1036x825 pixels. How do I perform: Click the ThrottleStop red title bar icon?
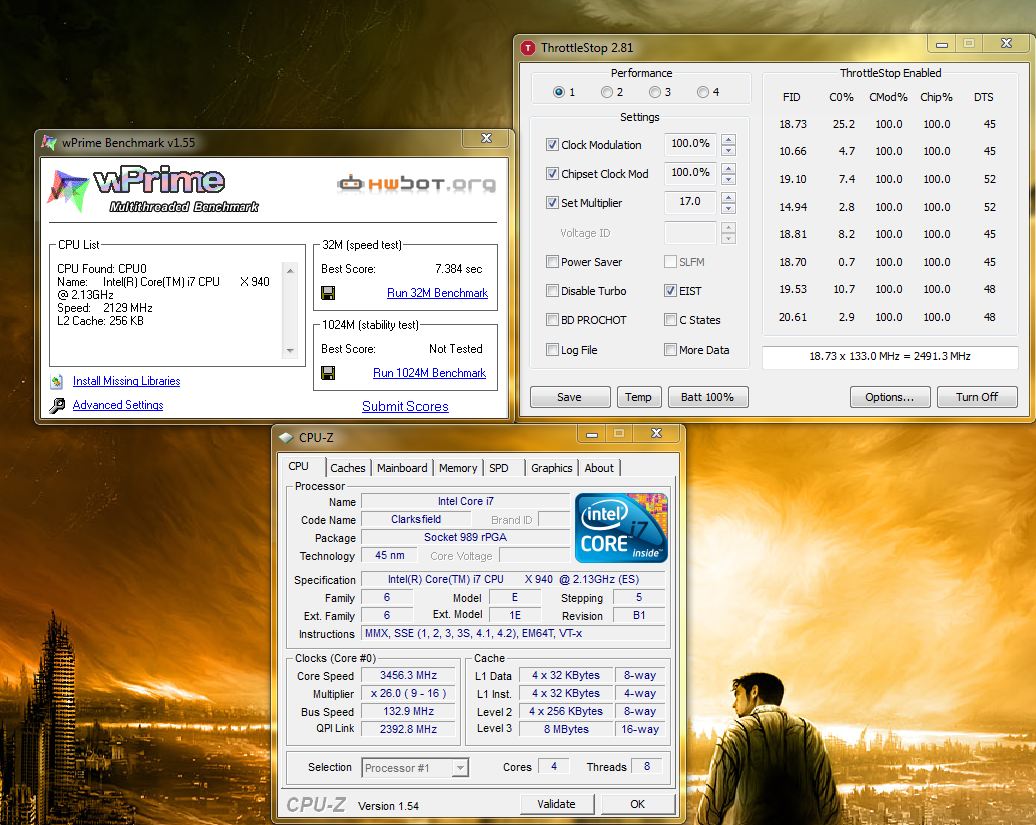(528, 48)
